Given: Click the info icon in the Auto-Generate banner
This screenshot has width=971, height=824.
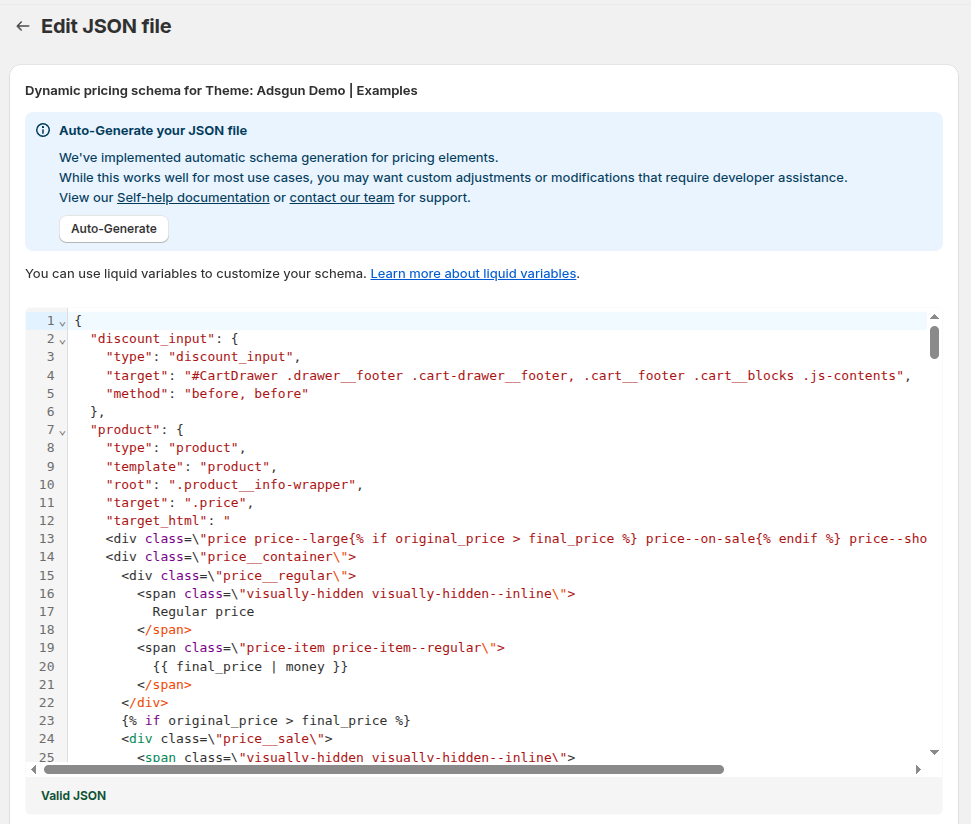Looking at the screenshot, I should coord(41,130).
